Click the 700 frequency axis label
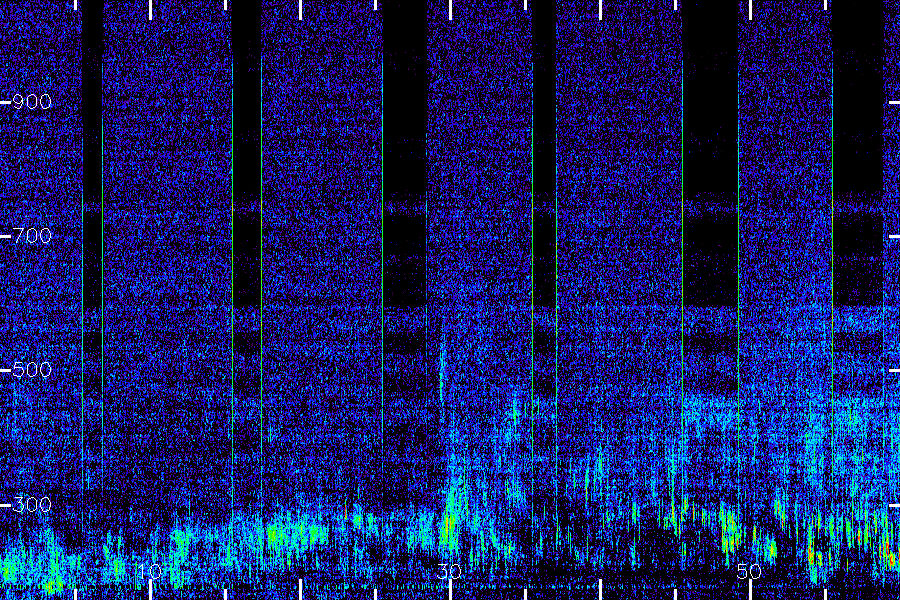Image resolution: width=900 pixels, height=600 pixels. pos(32,236)
